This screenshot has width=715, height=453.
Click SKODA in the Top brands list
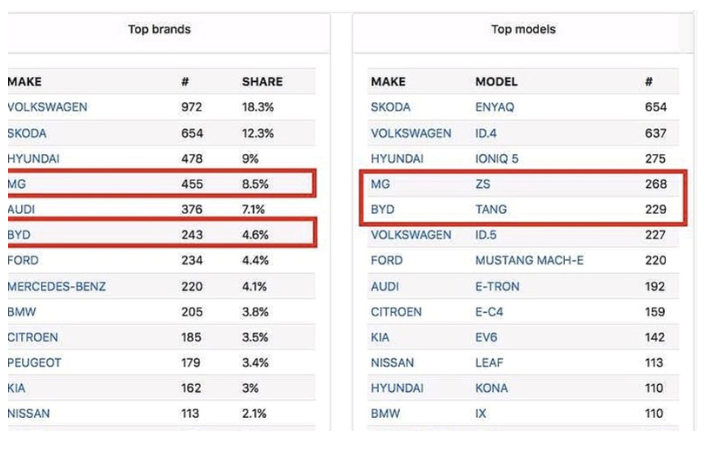pos(27,133)
